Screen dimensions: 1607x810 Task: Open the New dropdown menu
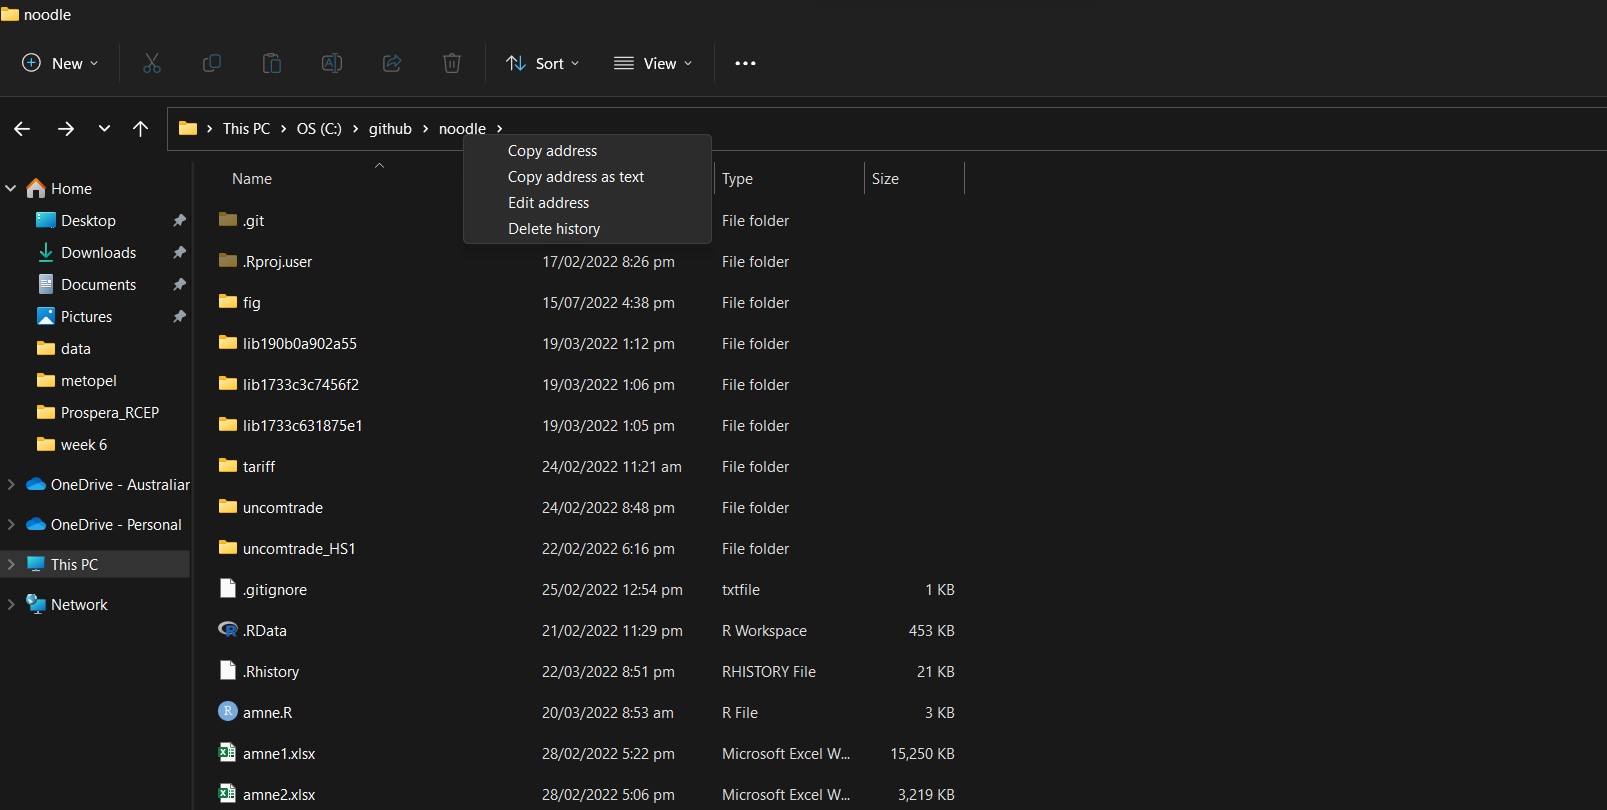[60, 63]
